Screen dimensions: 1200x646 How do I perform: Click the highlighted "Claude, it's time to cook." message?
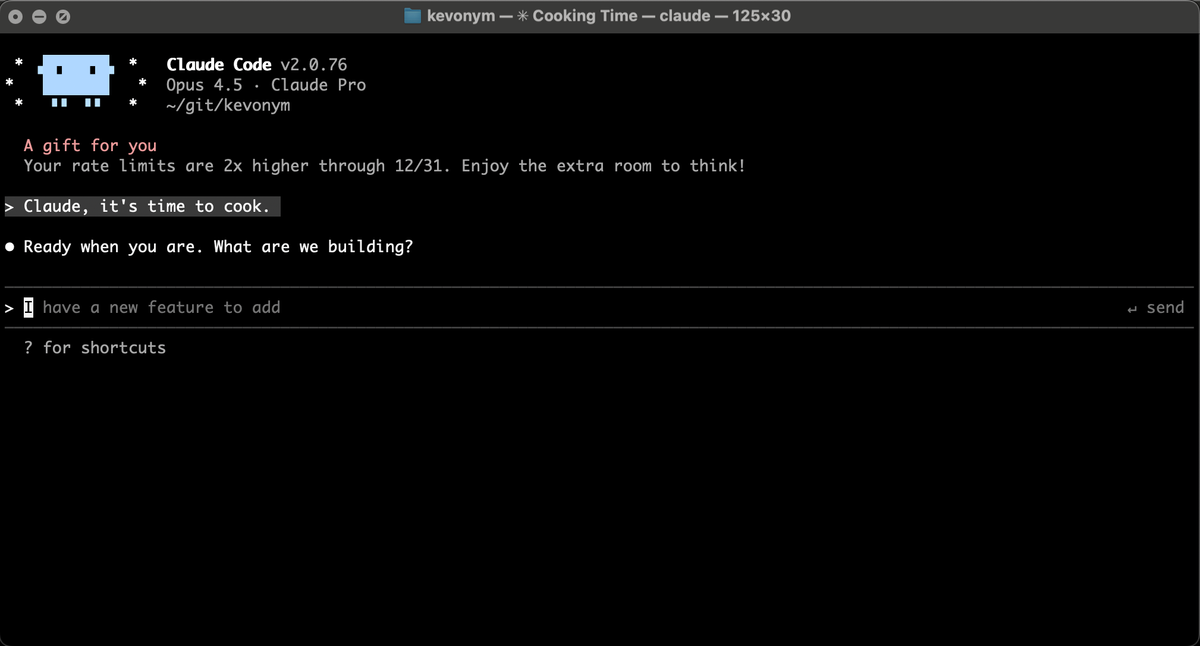(x=146, y=207)
